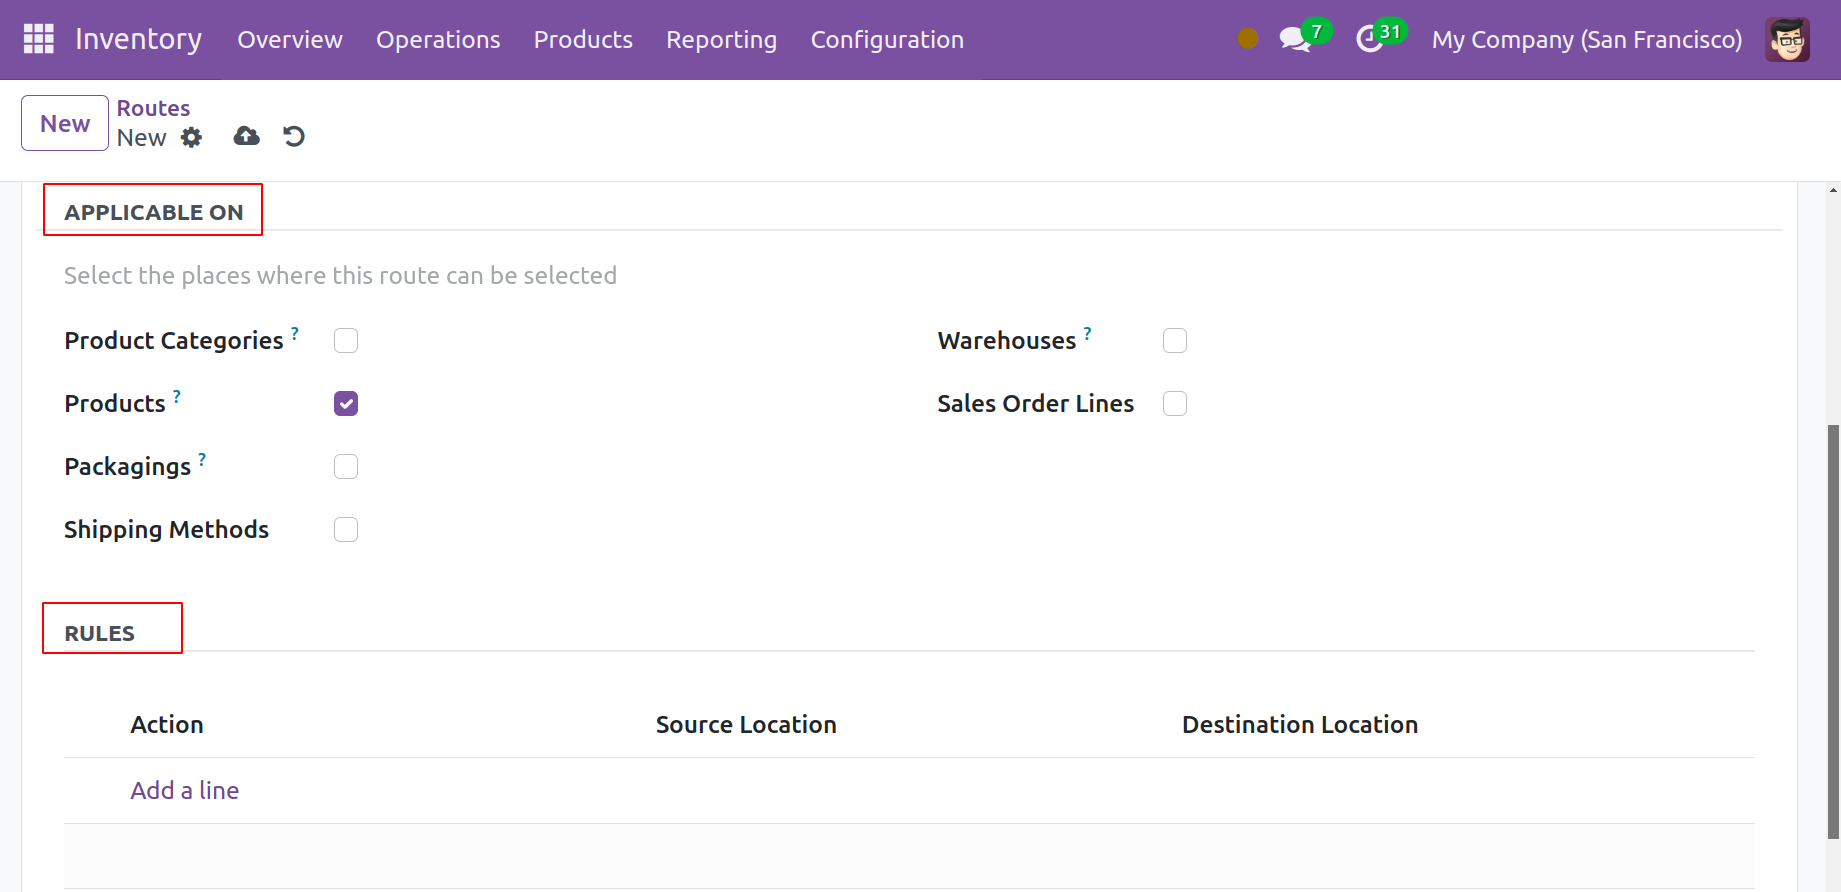This screenshot has height=892, width=1841.
Task: Click the New button
Action: pyautogui.click(x=65, y=123)
